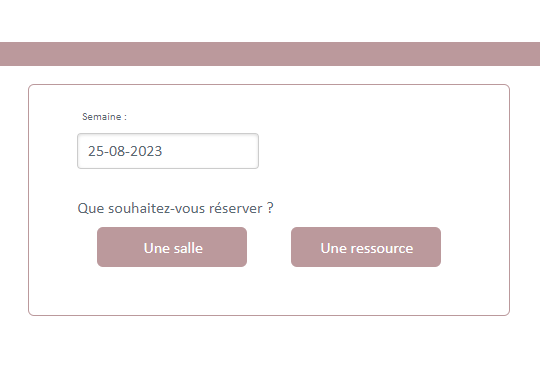Click the word 'ressource' on the button

pos(382,248)
